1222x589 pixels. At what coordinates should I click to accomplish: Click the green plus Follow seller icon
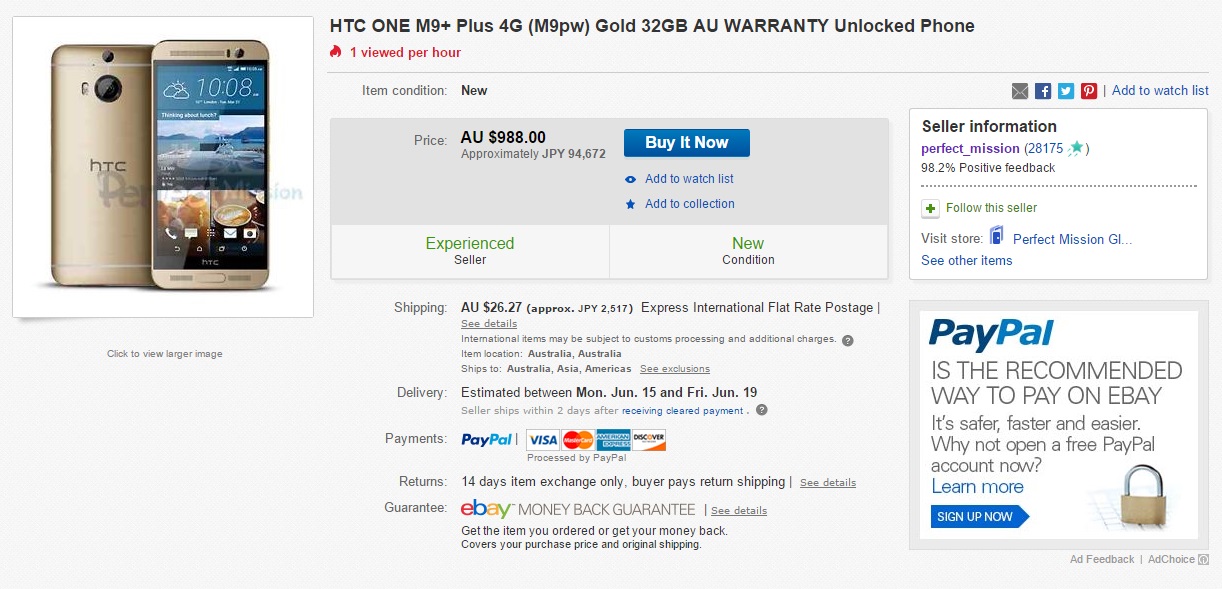coord(930,208)
